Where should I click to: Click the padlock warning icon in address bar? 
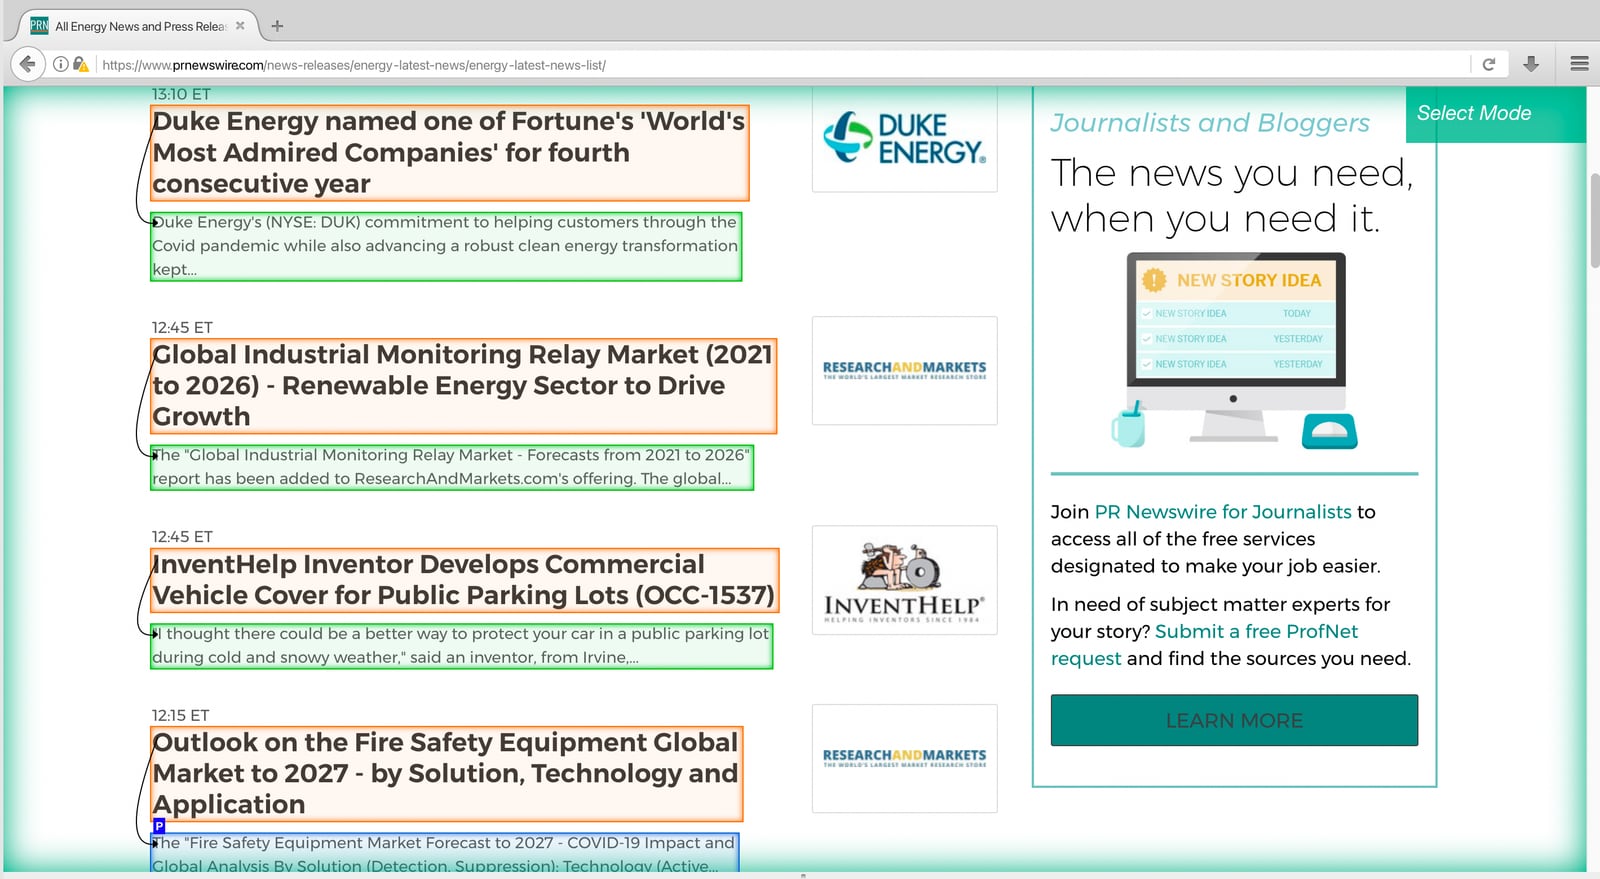coord(81,64)
